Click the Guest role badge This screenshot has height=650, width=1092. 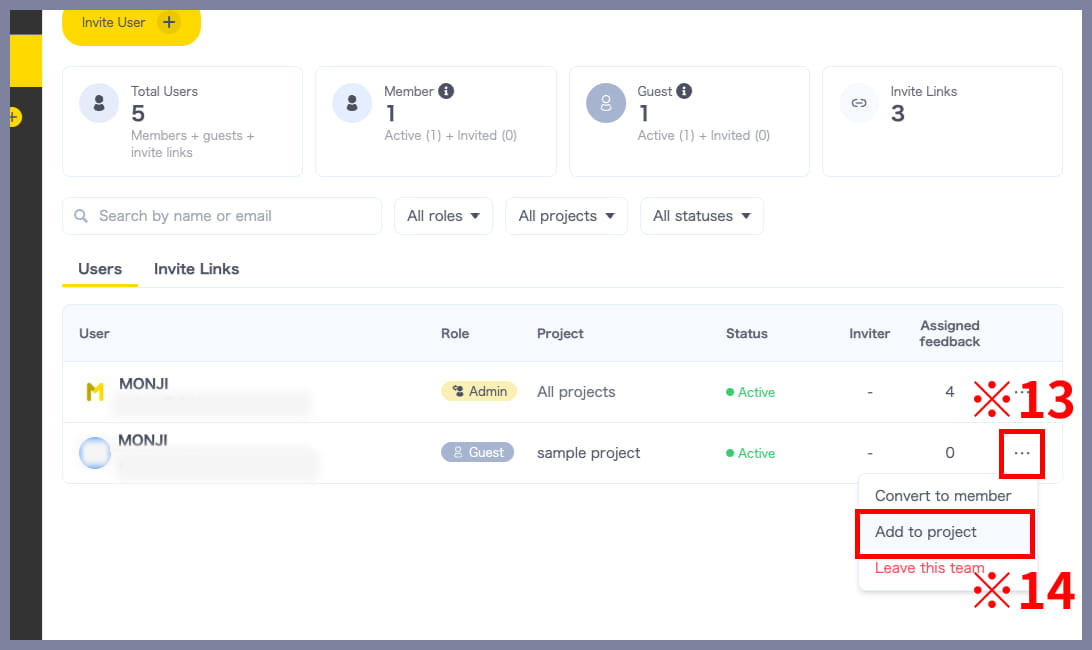pyautogui.click(x=478, y=452)
